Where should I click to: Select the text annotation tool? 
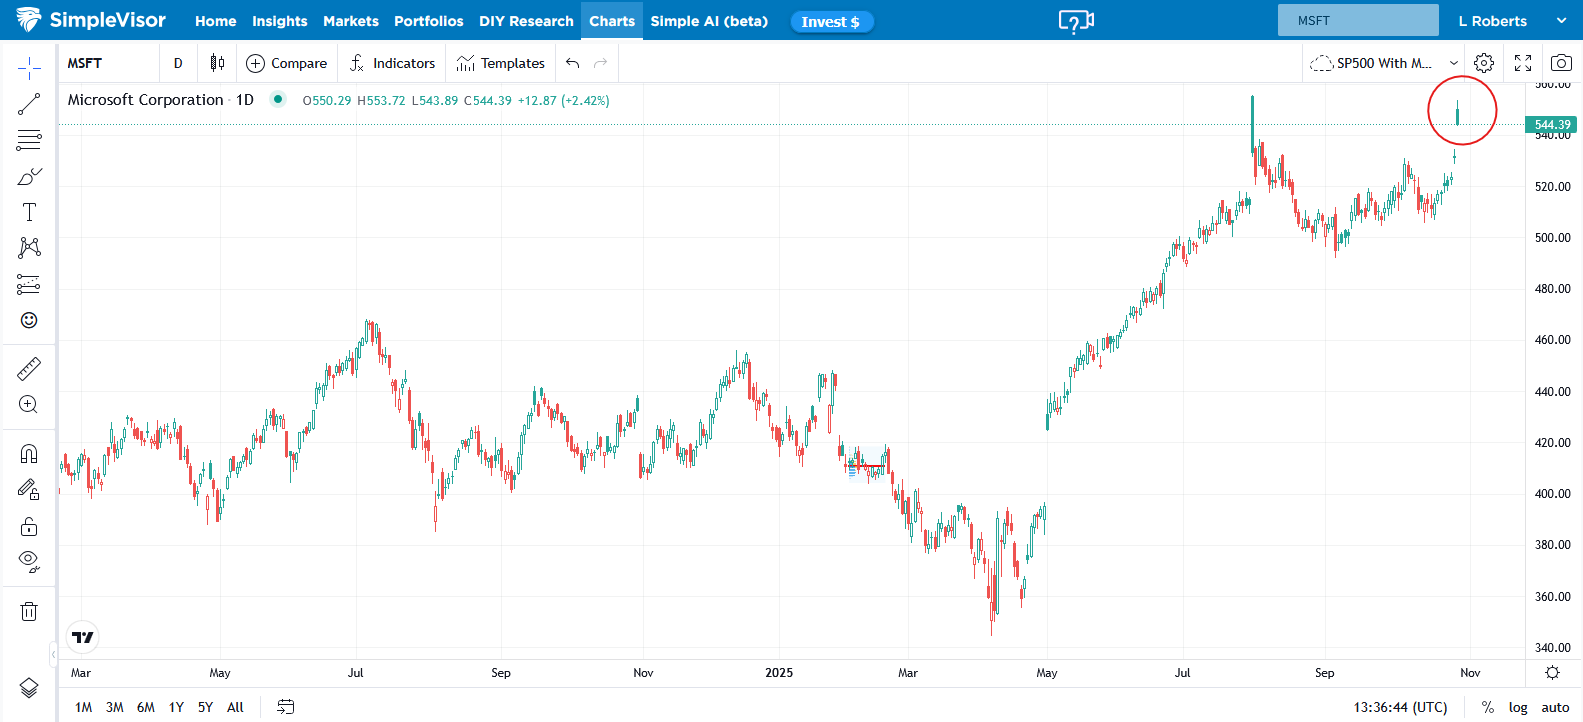coord(29,212)
